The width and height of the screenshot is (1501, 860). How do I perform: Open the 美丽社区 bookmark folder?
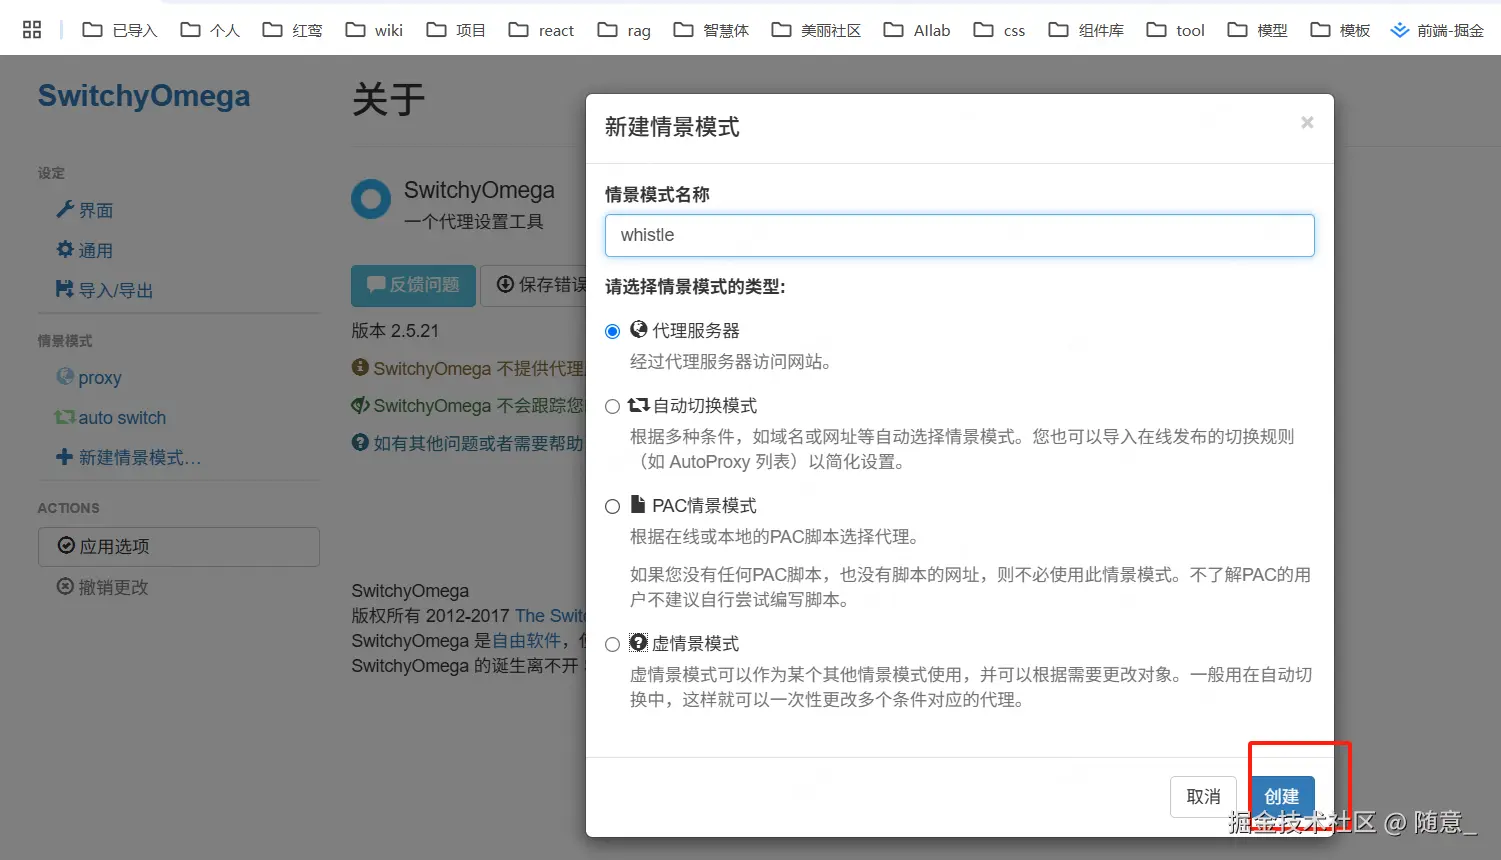(x=816, y=30)
